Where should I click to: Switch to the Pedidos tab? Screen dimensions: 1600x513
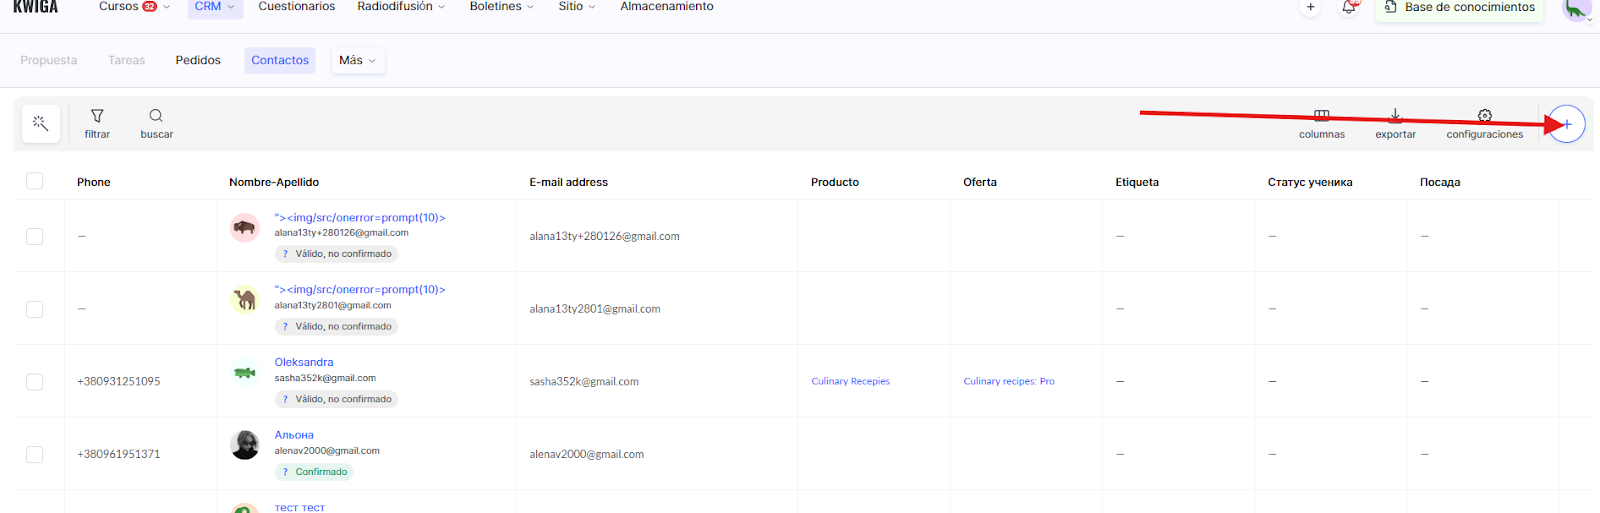(198, 60)
